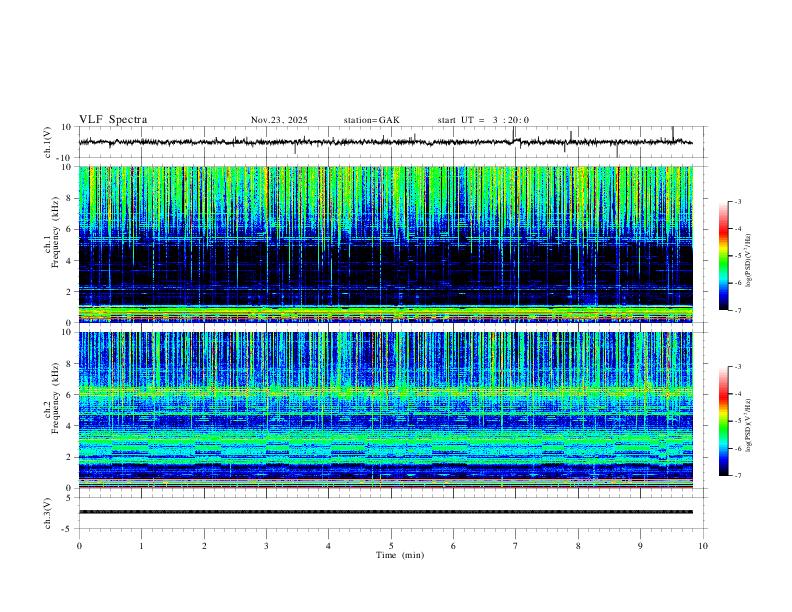Image resolution: width=792 pixels, height=612 pixels.
Task: Click the "start UT = 3 :20: 0" text
Action: [x=483, y=120]
